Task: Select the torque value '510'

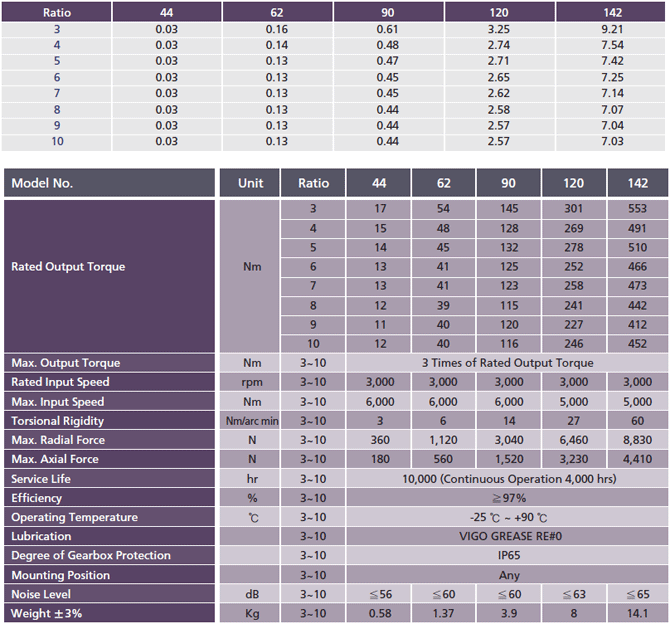Action: pos(638,247)
